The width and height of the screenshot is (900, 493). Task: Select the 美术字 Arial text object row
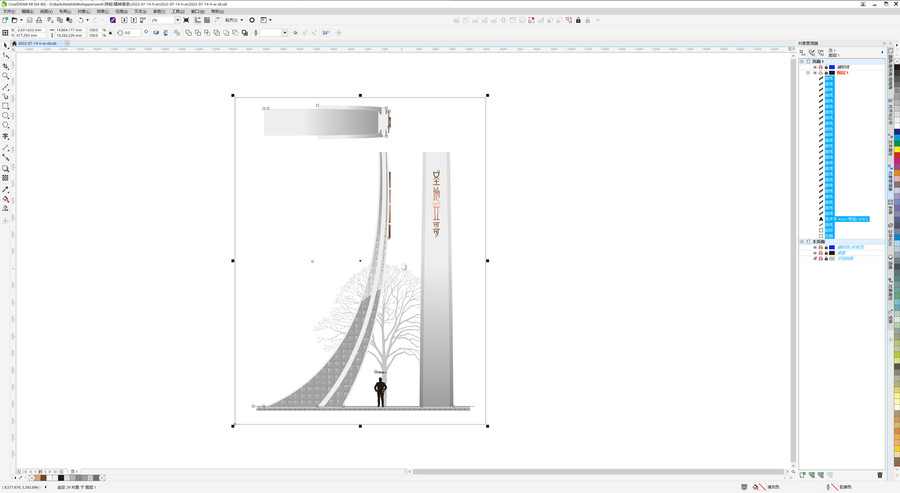pos(847,219)
